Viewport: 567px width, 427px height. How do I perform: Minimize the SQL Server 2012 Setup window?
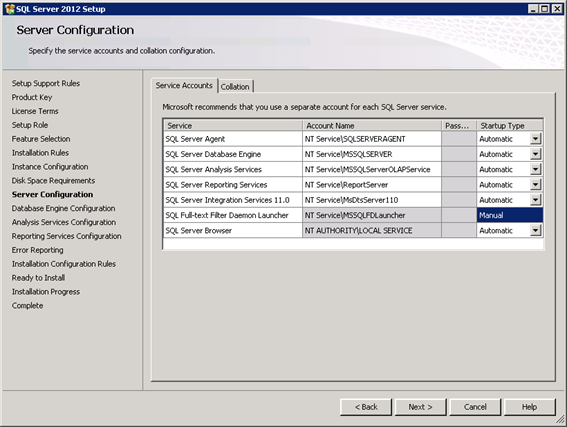533,9
